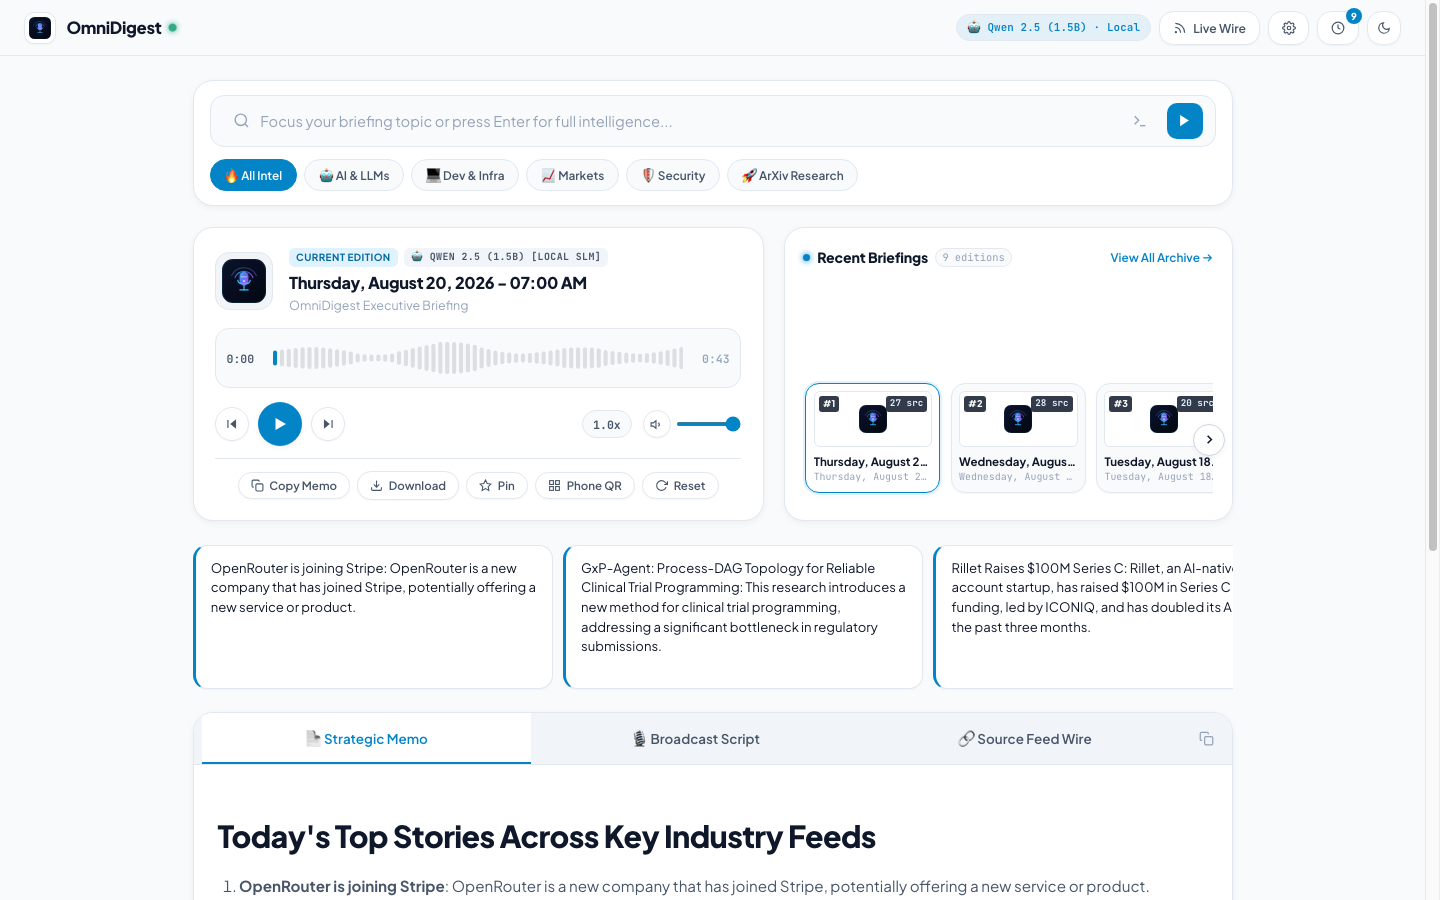Open the settings gear in the header
Viewport: 1440px width, 900px height.
[x=1289, y=28]
